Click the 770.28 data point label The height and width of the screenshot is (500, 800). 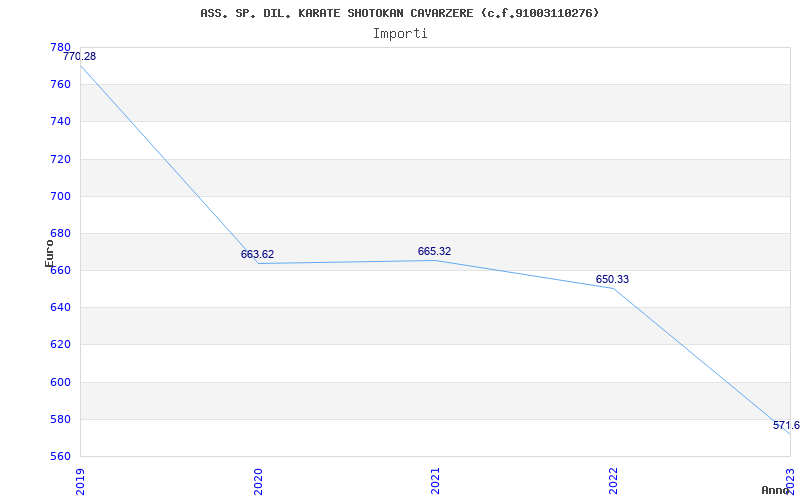pyautogui.click(x=80, y=56)
